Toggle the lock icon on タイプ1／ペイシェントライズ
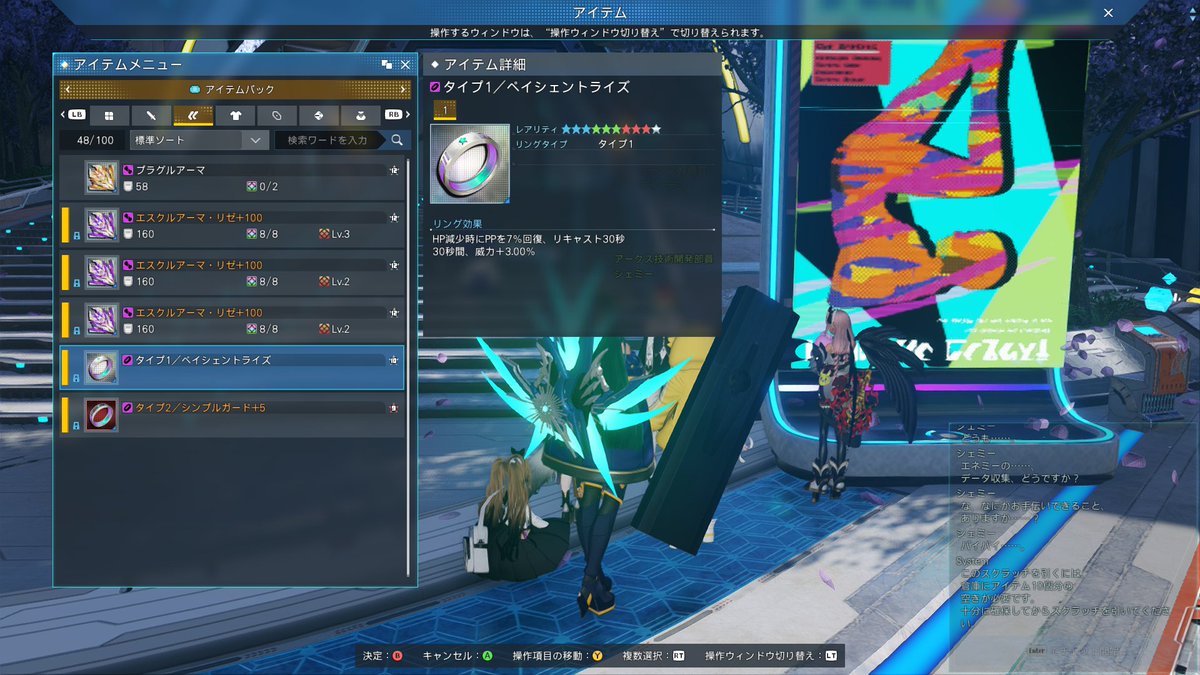 point(74,378)
